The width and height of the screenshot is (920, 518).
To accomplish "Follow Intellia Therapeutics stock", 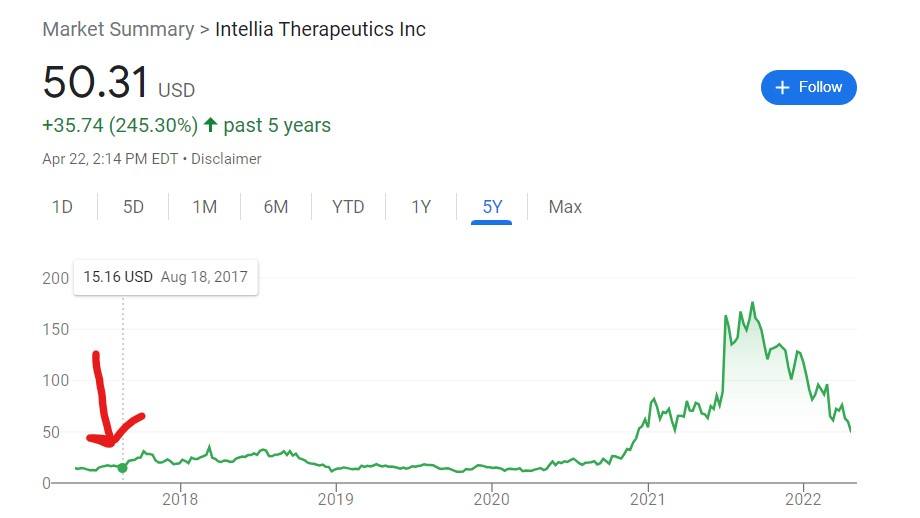I will click(x=809, y=87).
